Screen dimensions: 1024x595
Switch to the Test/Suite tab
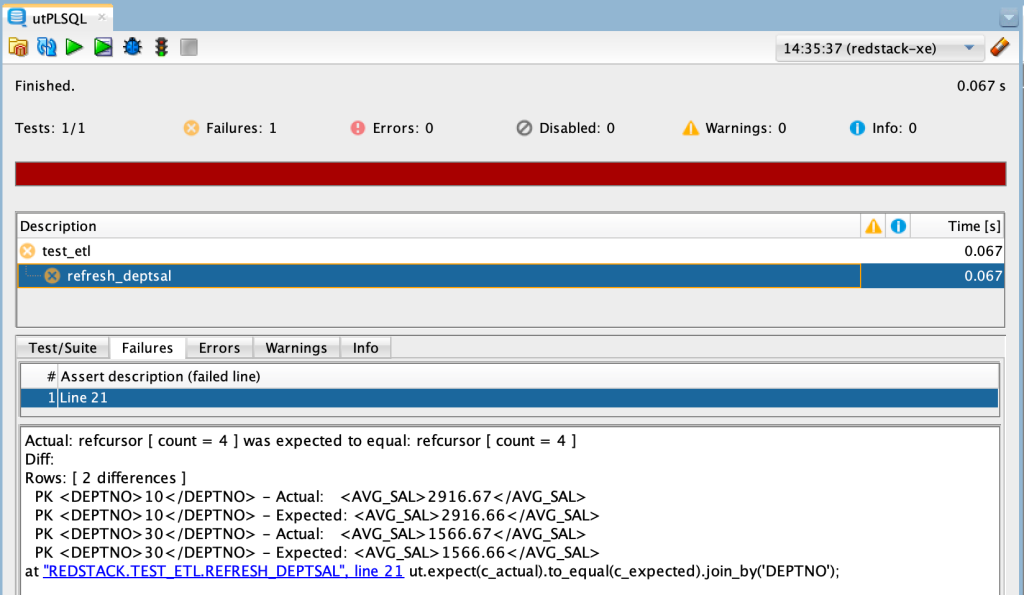point(62,347)
